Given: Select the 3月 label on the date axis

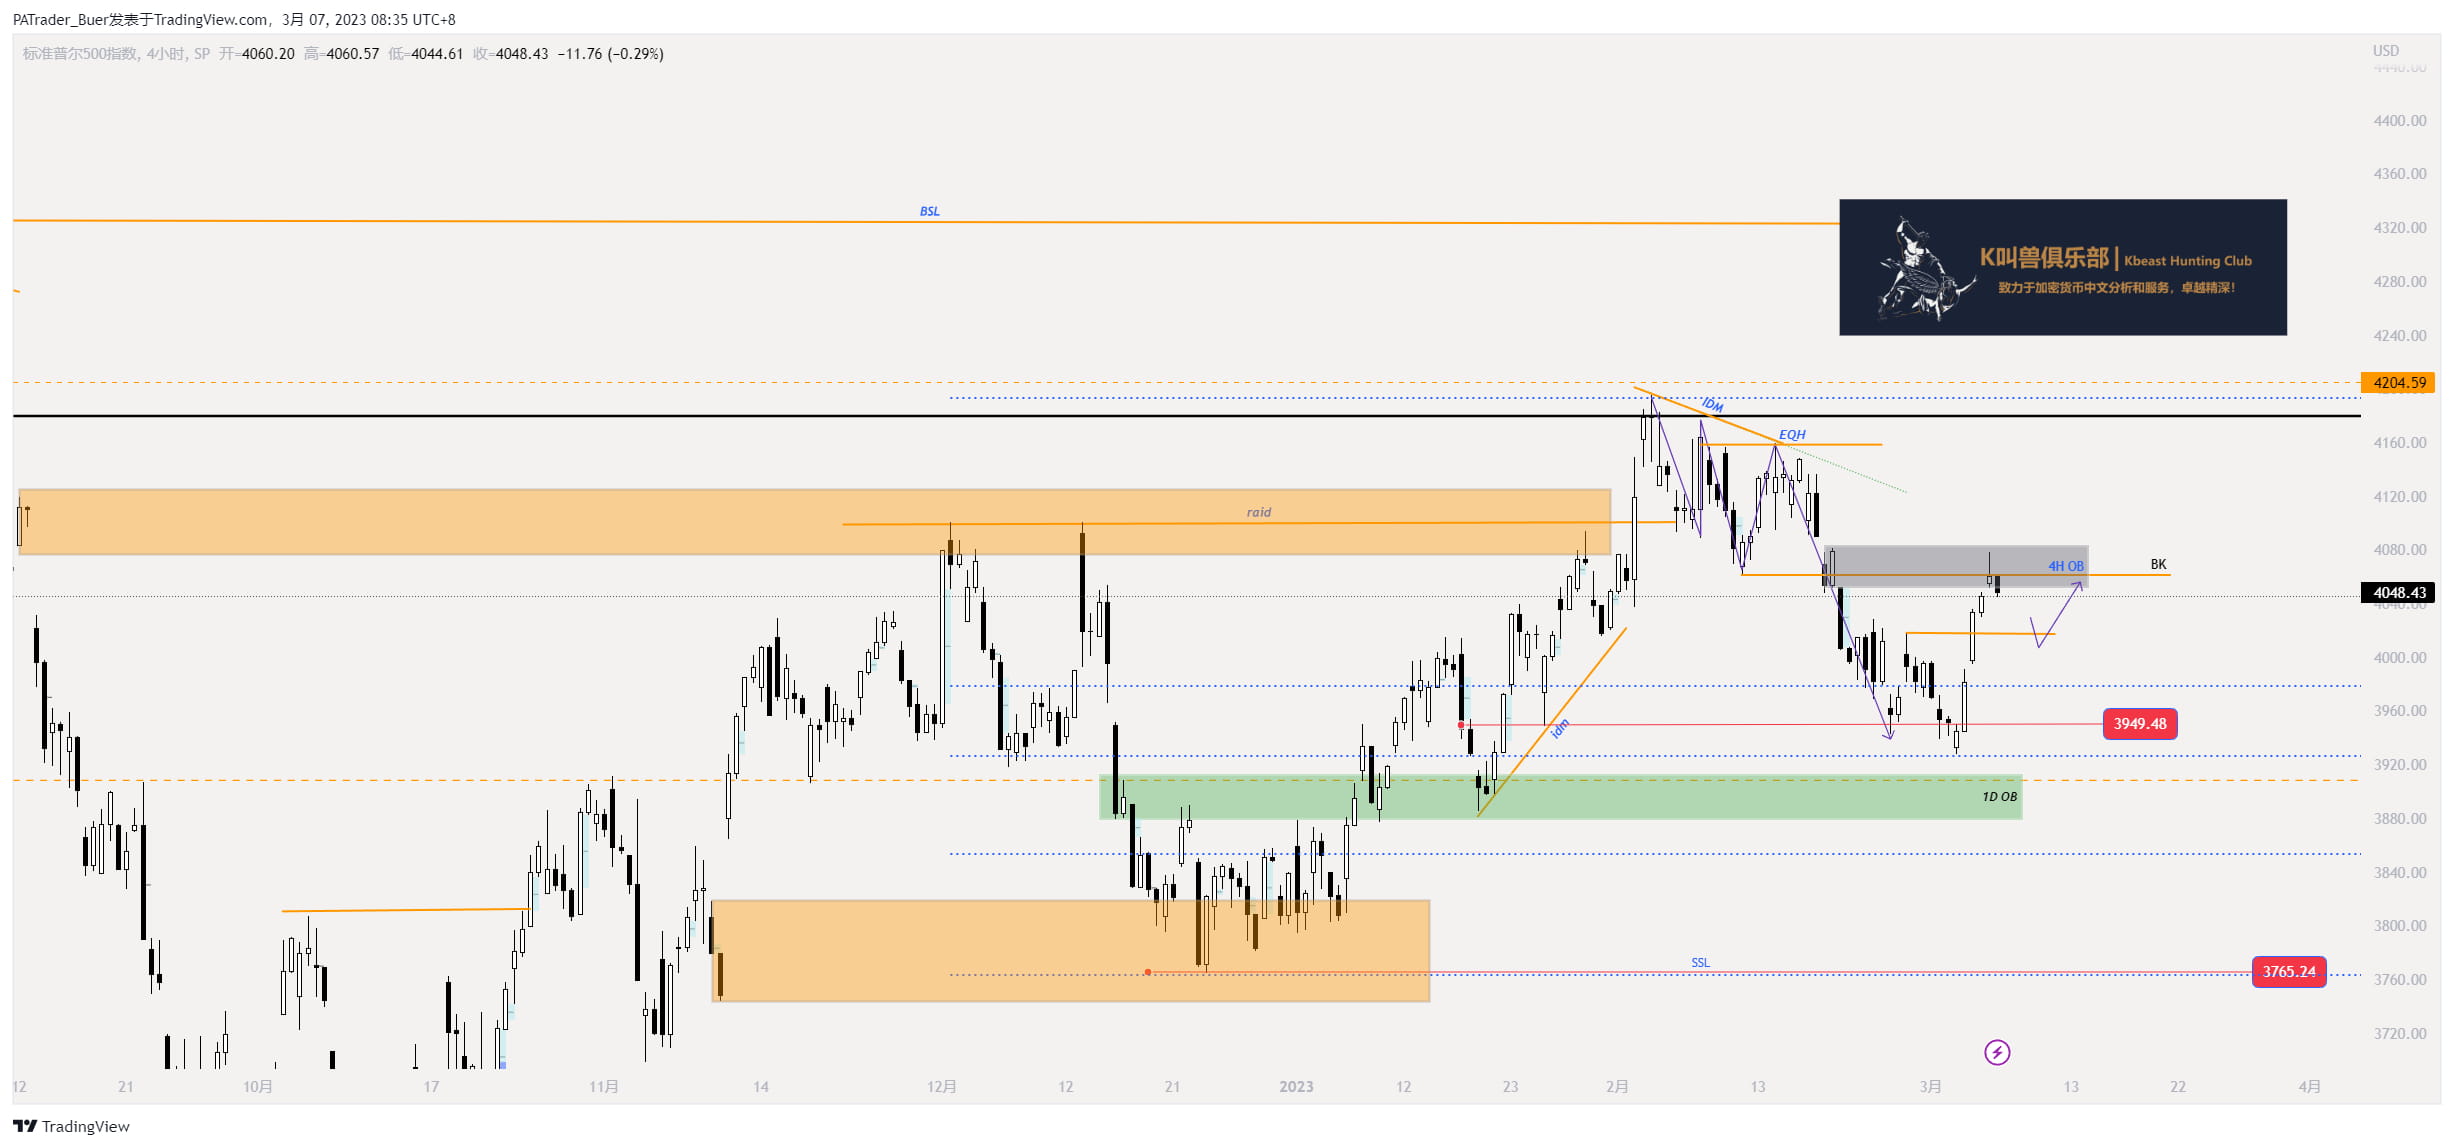Looking at the screenshot, I should [x=1932, y=1086].
